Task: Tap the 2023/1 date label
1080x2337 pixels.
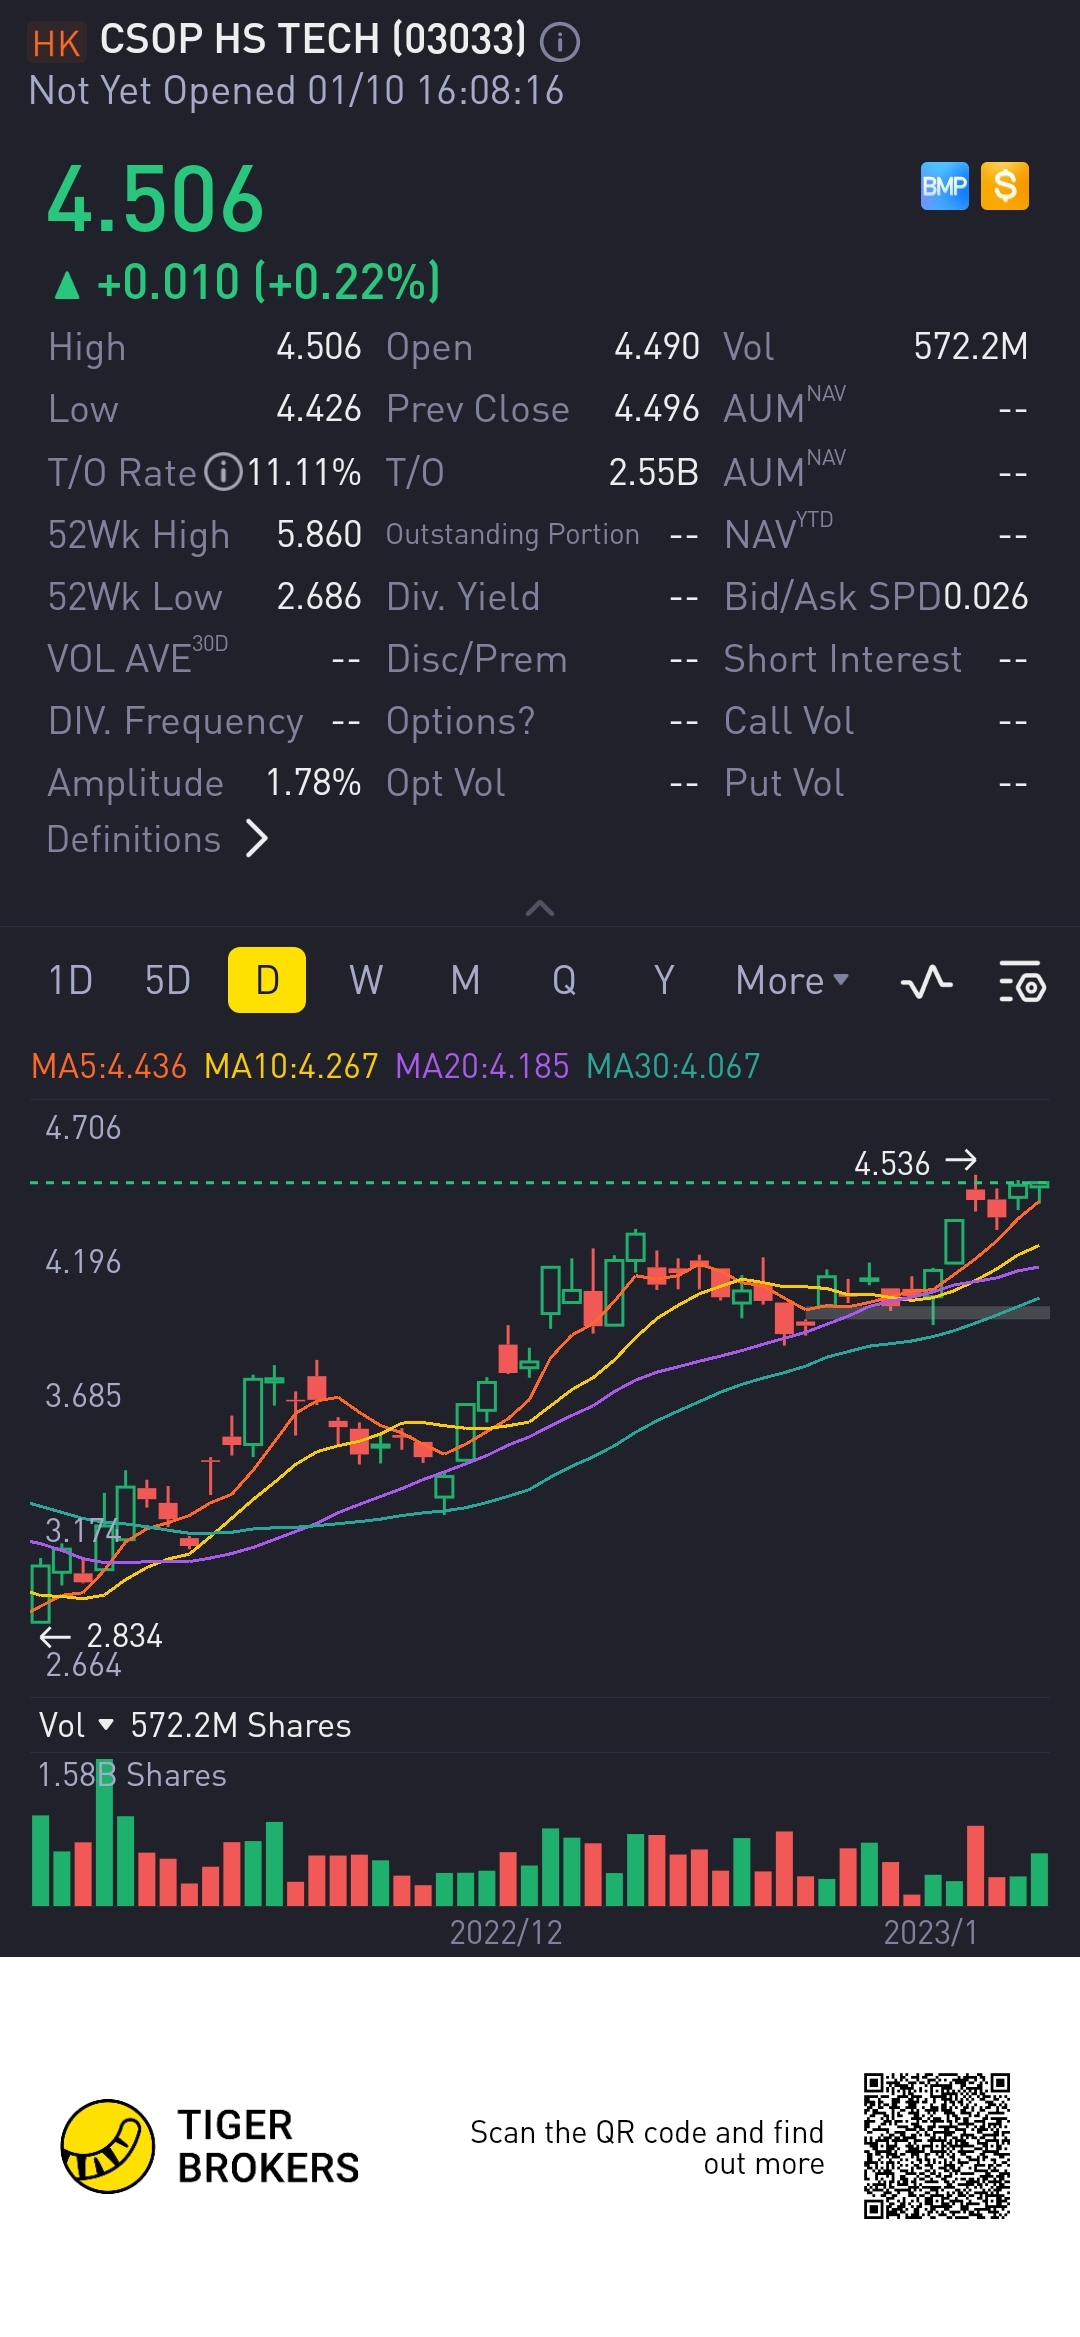Action: click(930, 1932)
